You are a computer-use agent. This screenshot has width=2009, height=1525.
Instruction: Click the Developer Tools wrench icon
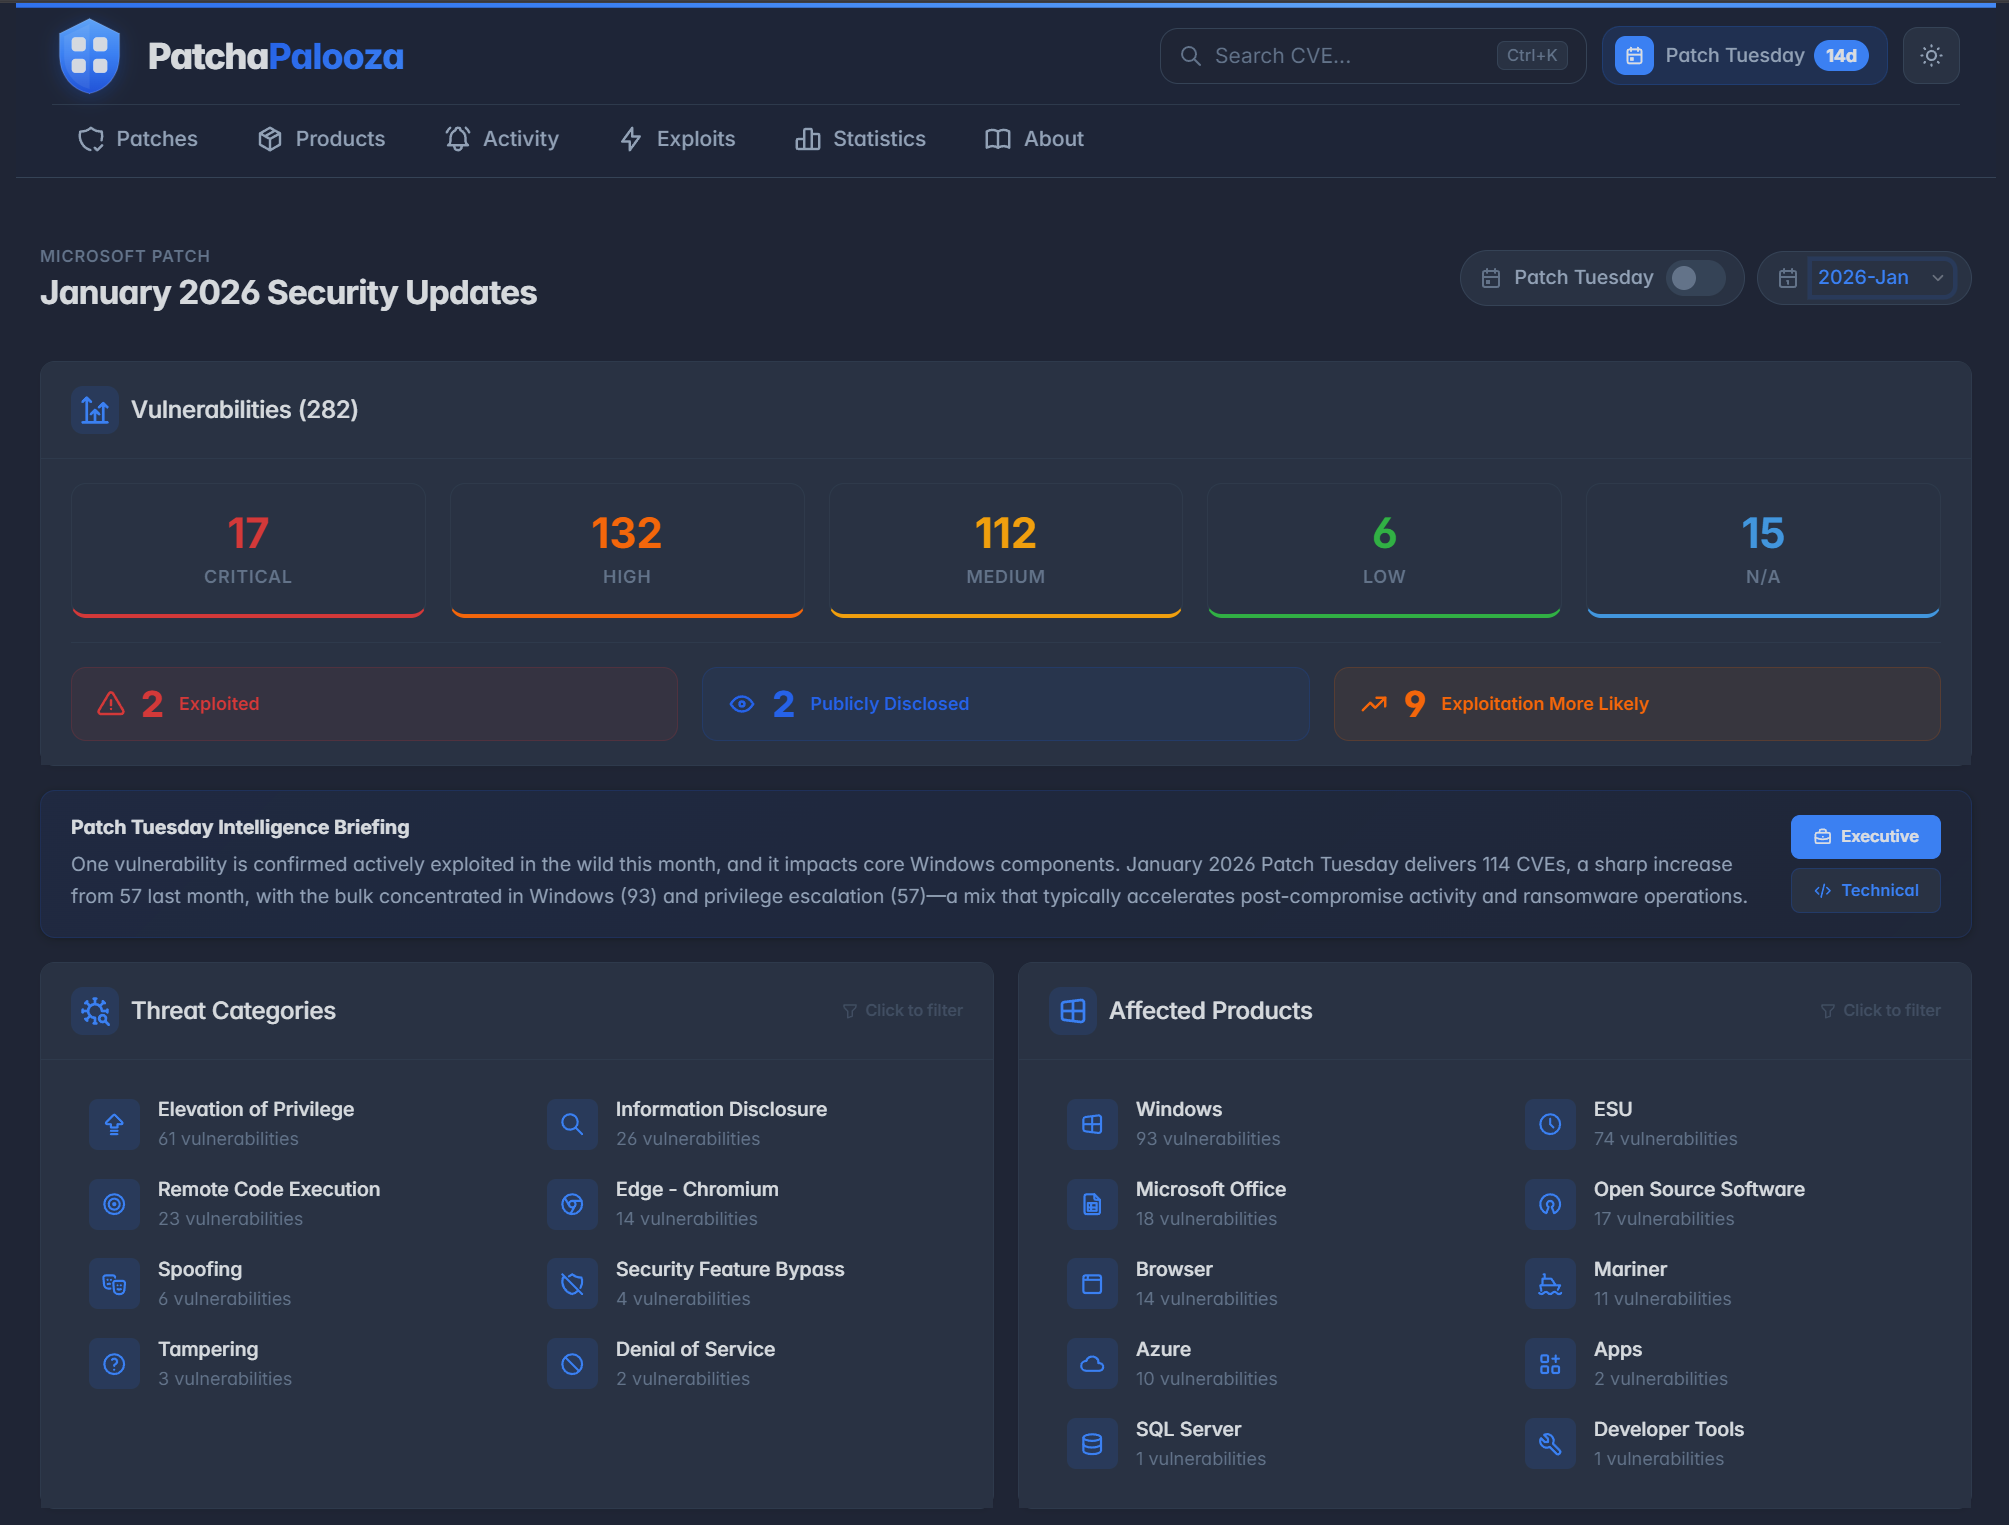click(x=1550, y=1444)
